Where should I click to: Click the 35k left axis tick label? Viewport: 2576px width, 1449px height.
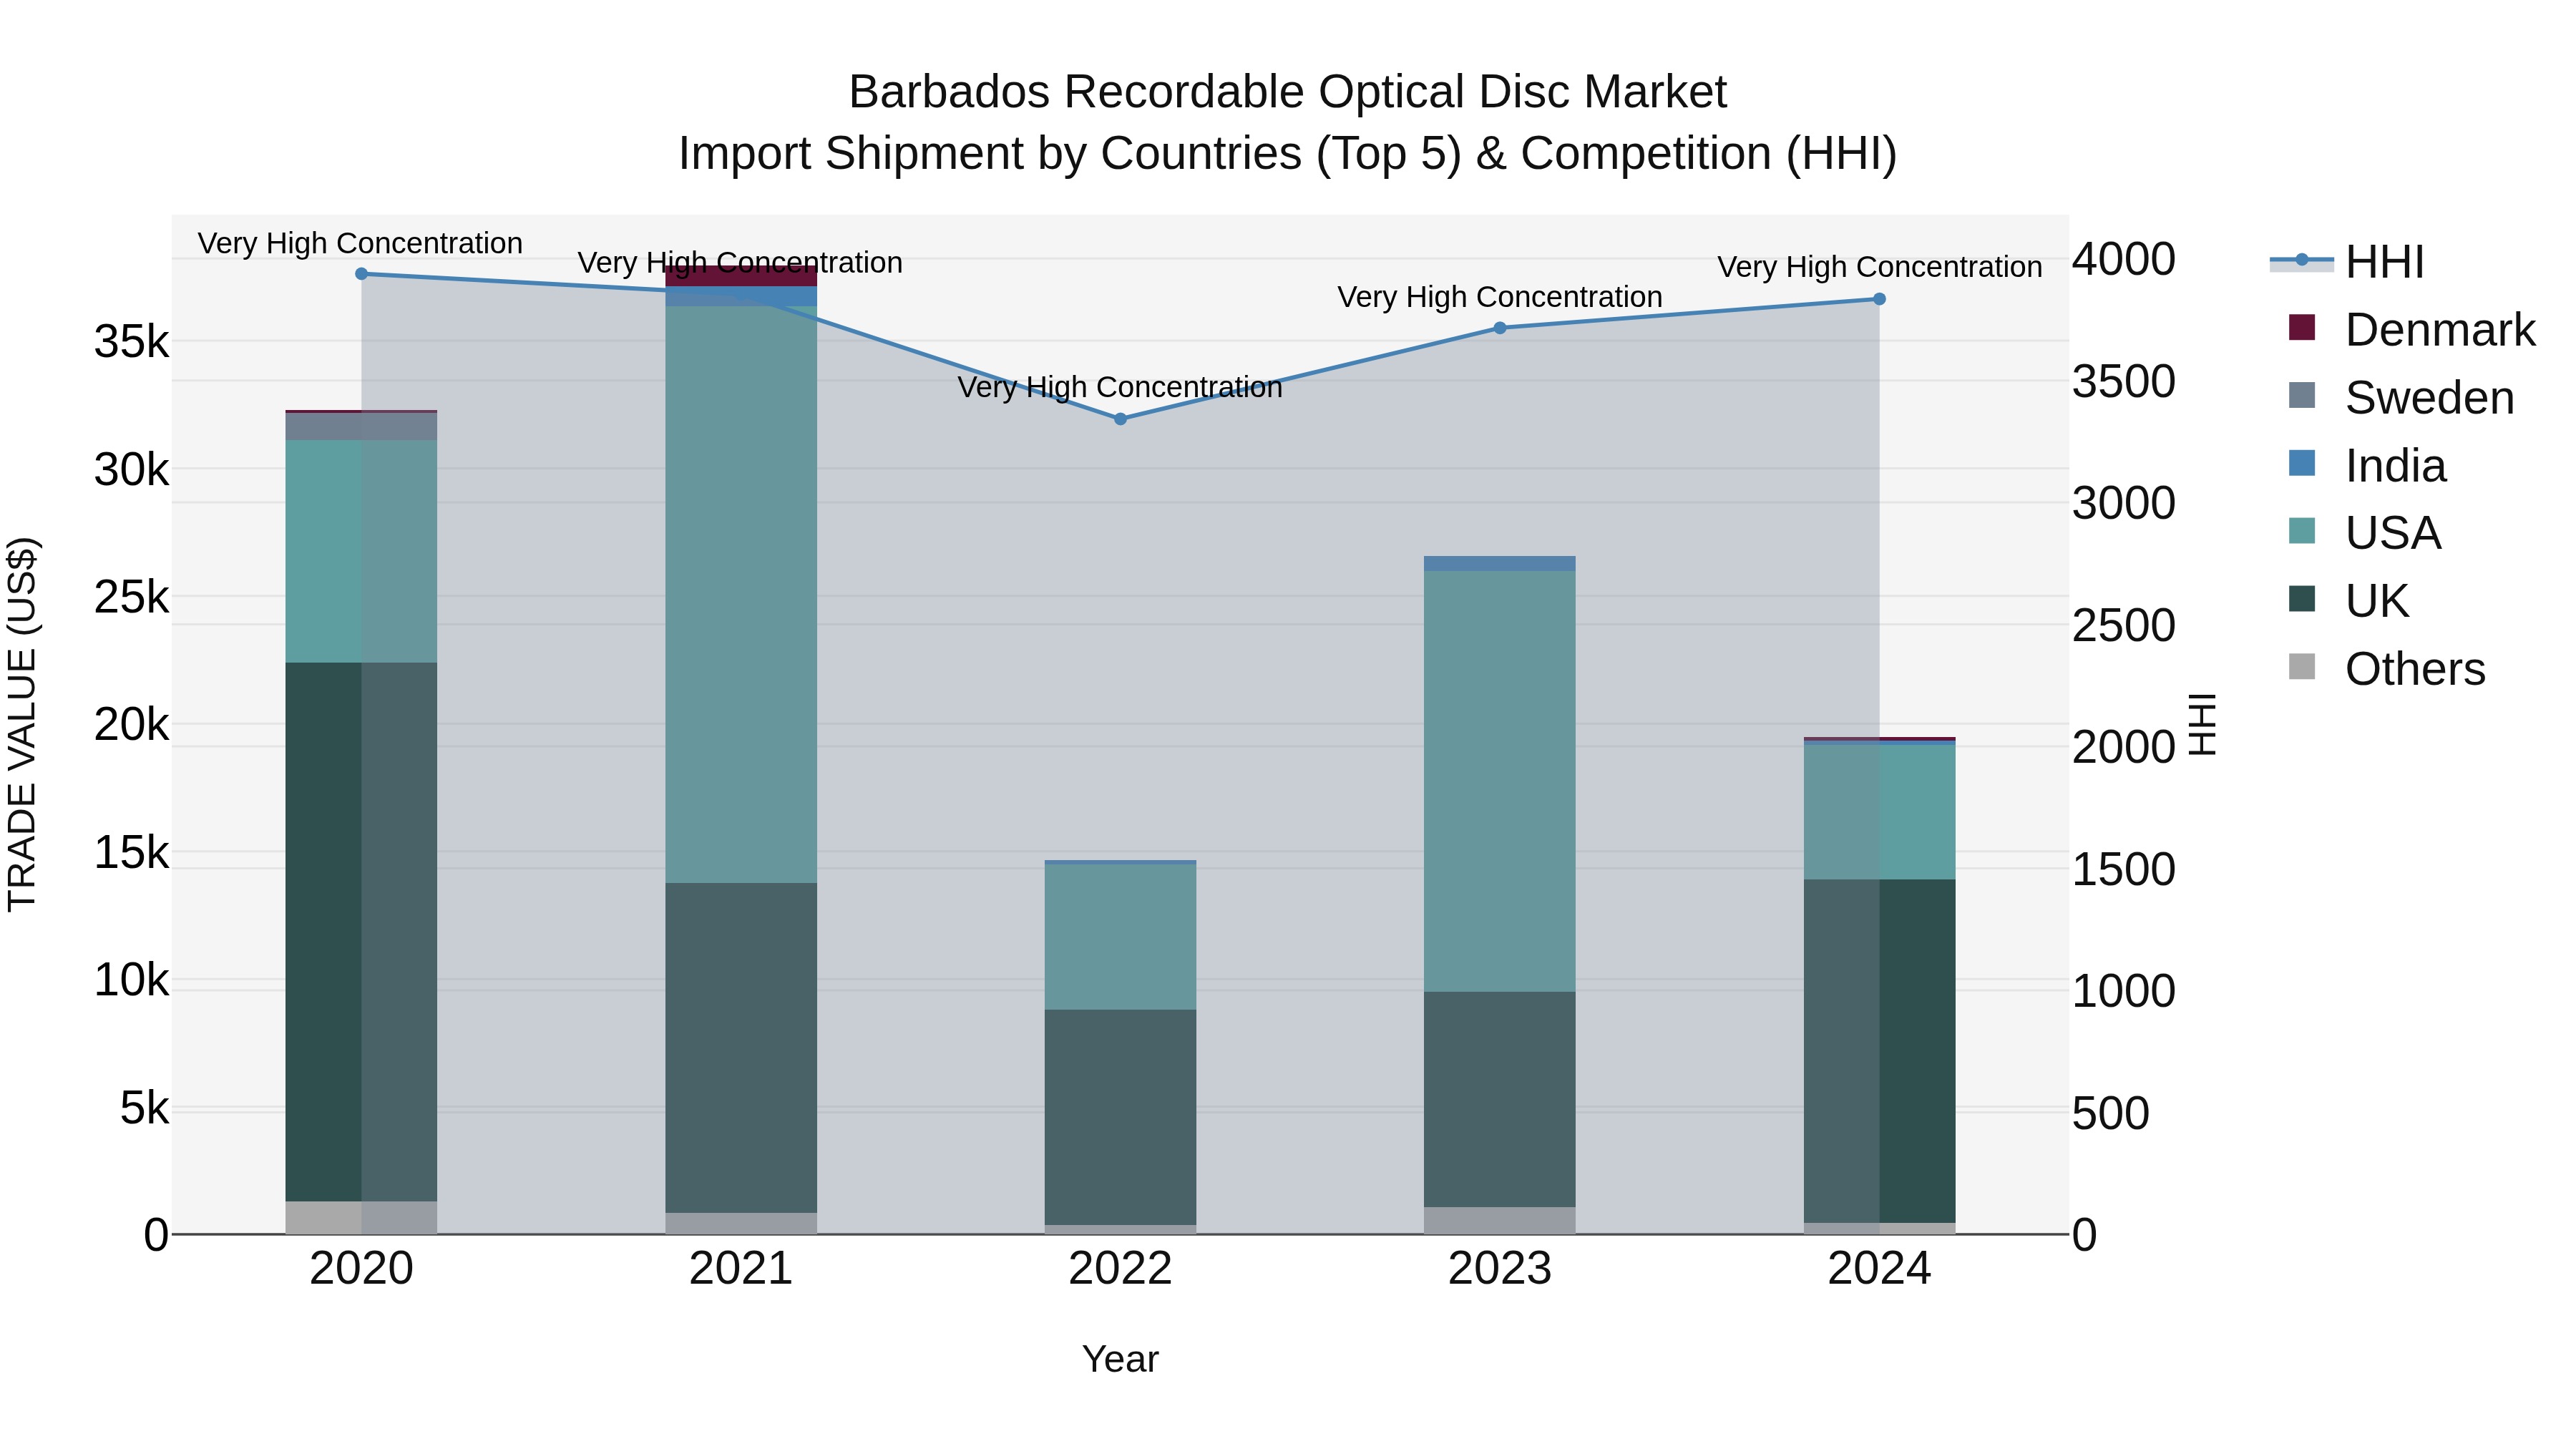pyautogui.click(x=131, y=342)
